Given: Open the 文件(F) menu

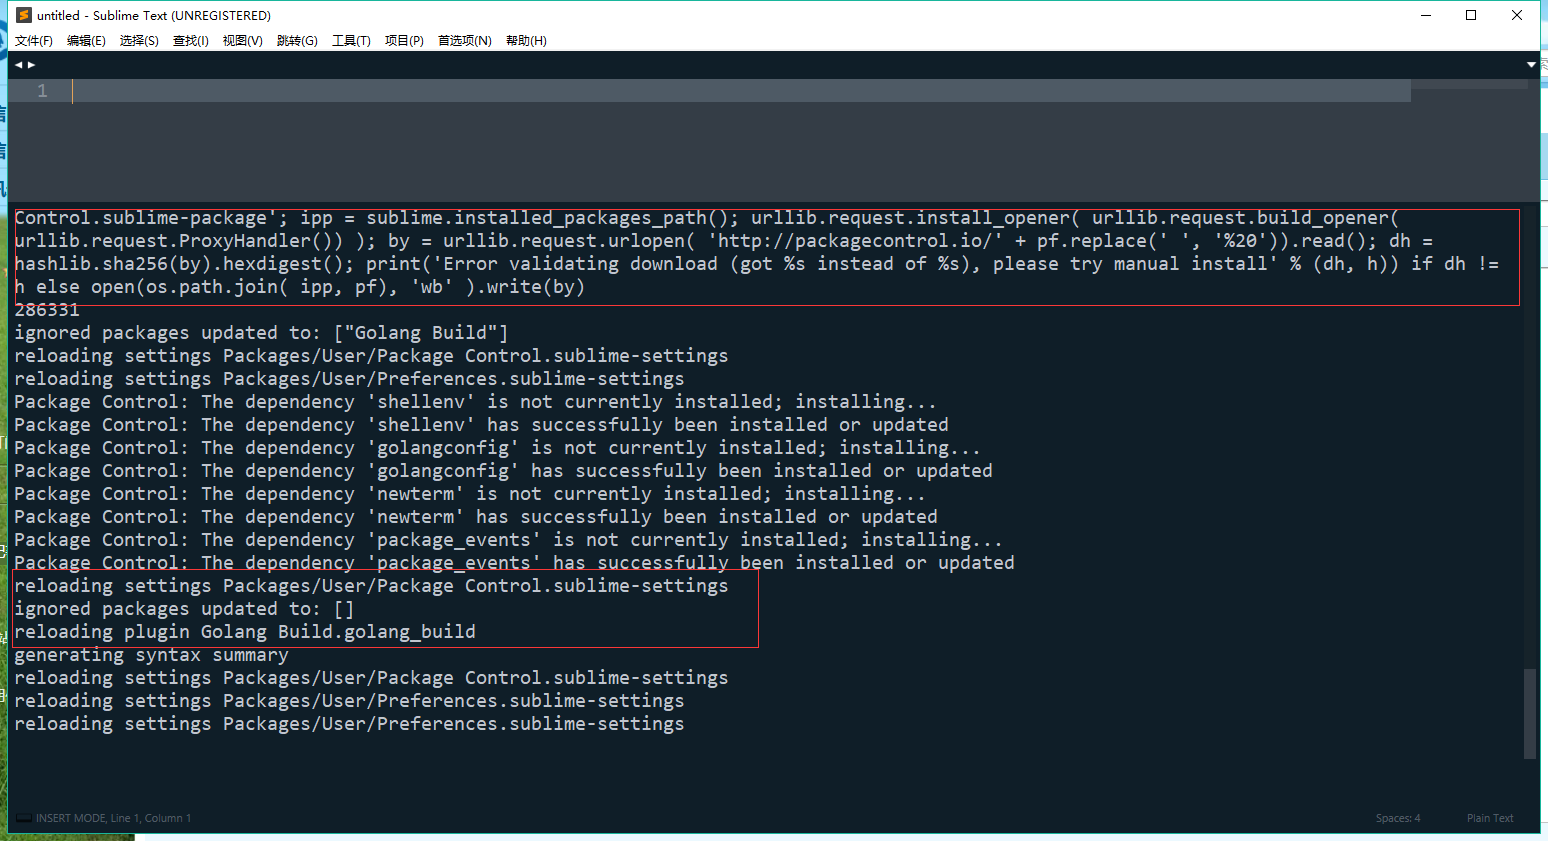Looking at the screenshot, I should click(34, 41).
